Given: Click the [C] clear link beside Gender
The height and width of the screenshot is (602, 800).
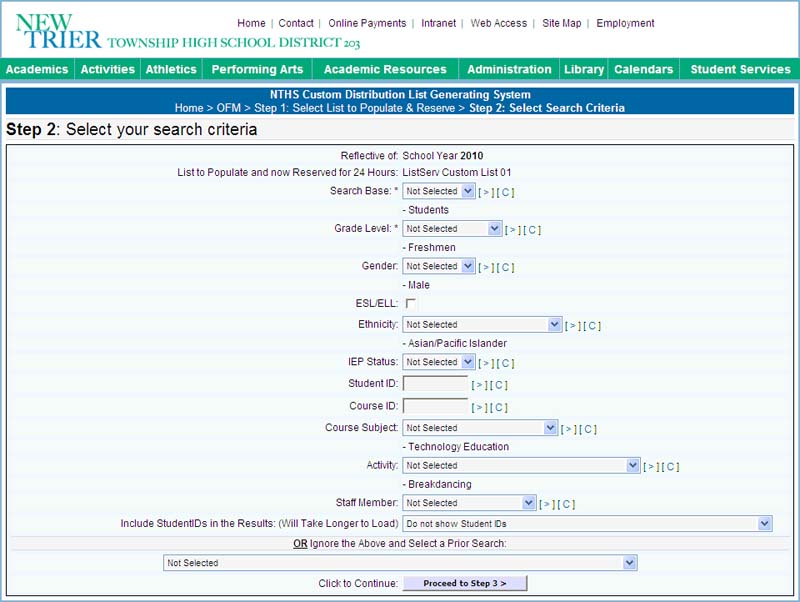Looking at the screenshot, I should coord(506,267).
